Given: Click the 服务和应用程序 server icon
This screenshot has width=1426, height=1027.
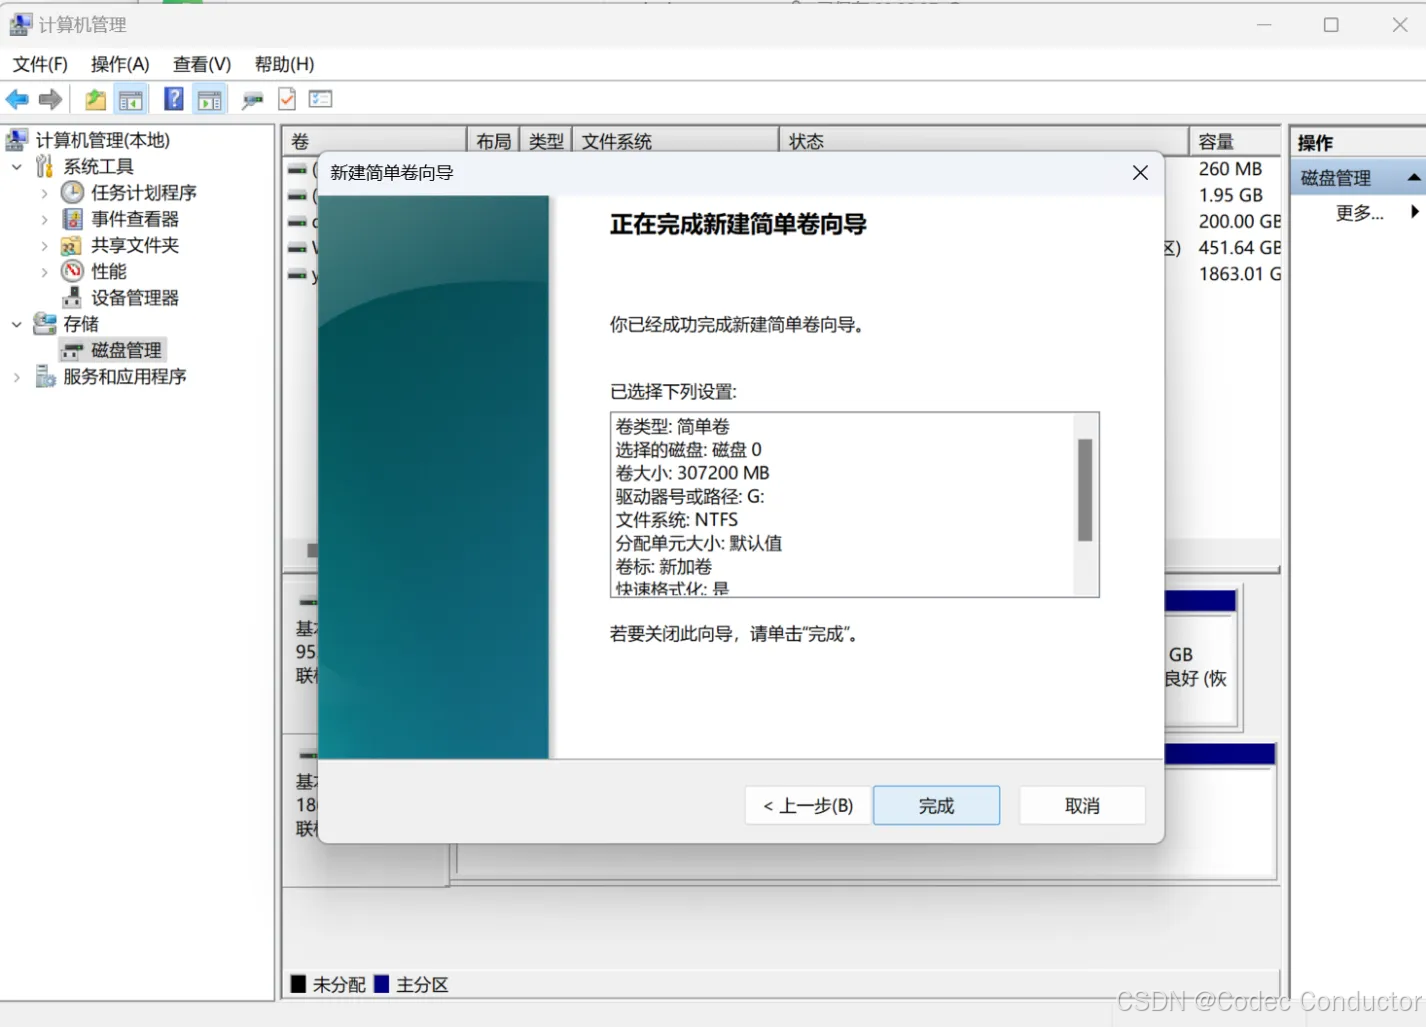Looking at the screenshot, I should tap(45, 376).
